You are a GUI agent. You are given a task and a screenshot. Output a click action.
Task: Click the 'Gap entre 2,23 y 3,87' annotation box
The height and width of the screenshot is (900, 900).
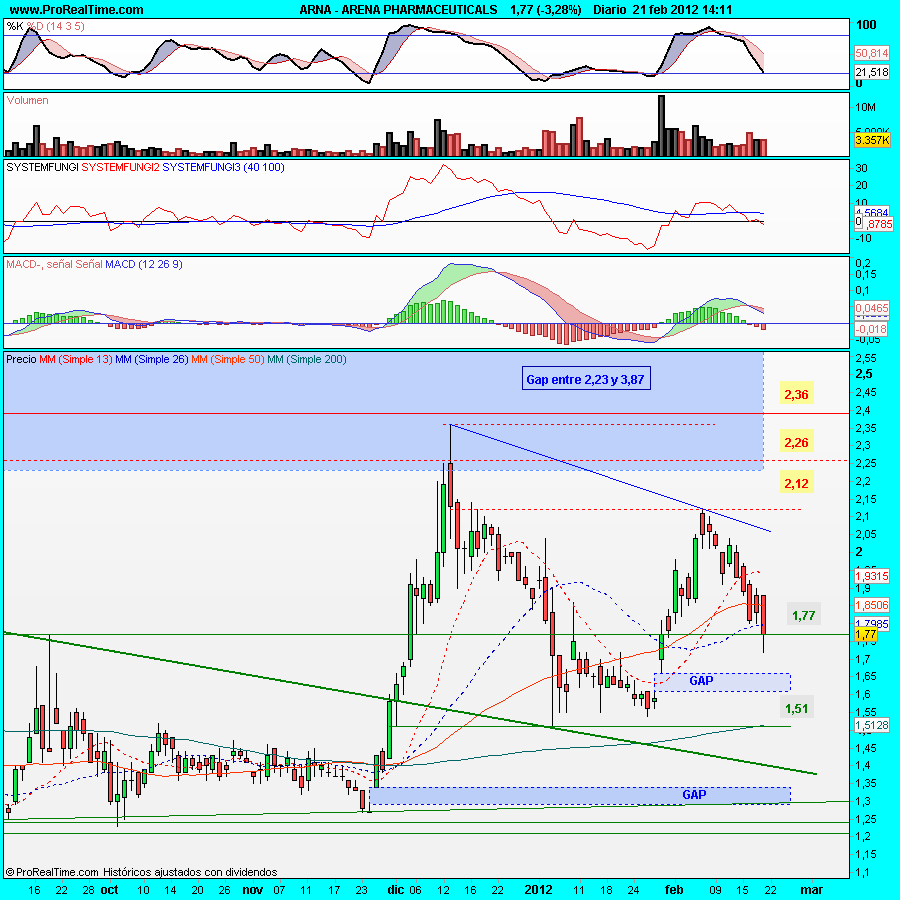586,379
